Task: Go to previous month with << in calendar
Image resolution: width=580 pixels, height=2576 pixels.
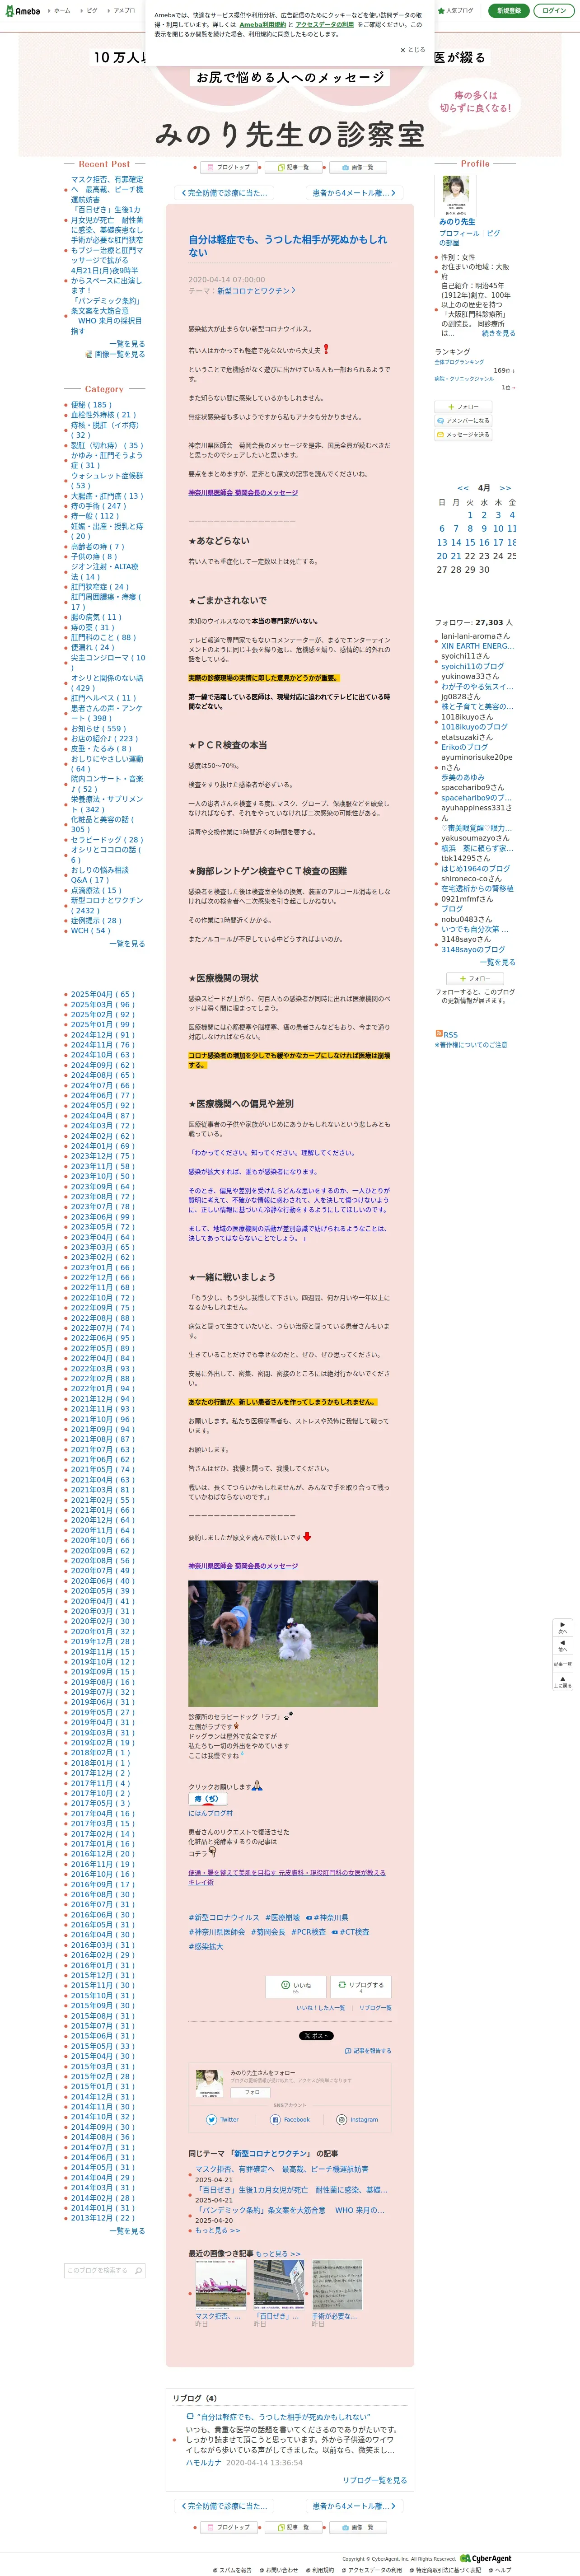Action: click(462, 488)
